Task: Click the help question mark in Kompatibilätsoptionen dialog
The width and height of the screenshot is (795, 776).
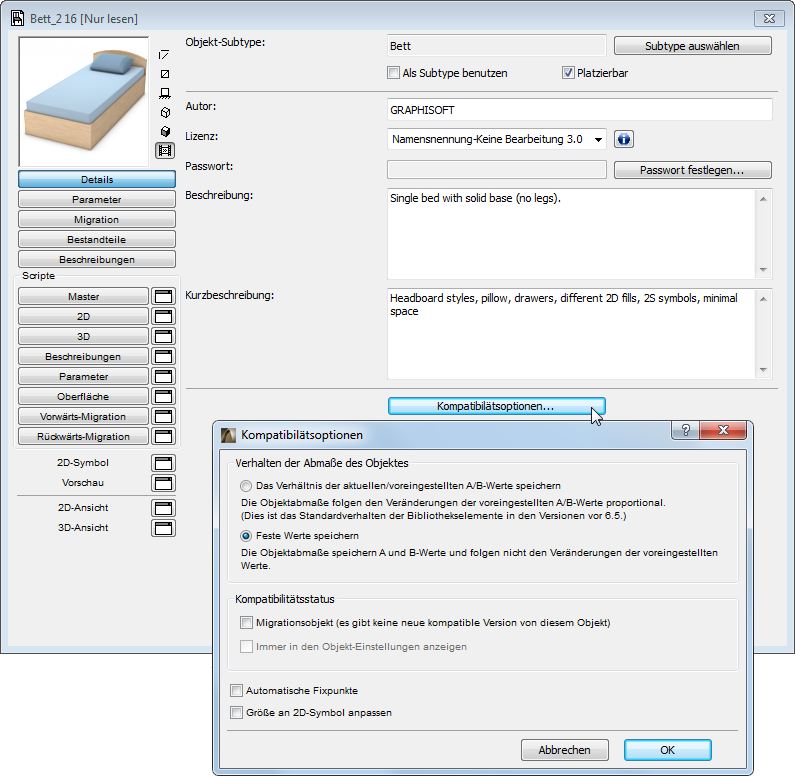Action: click(x=685, y=430)
